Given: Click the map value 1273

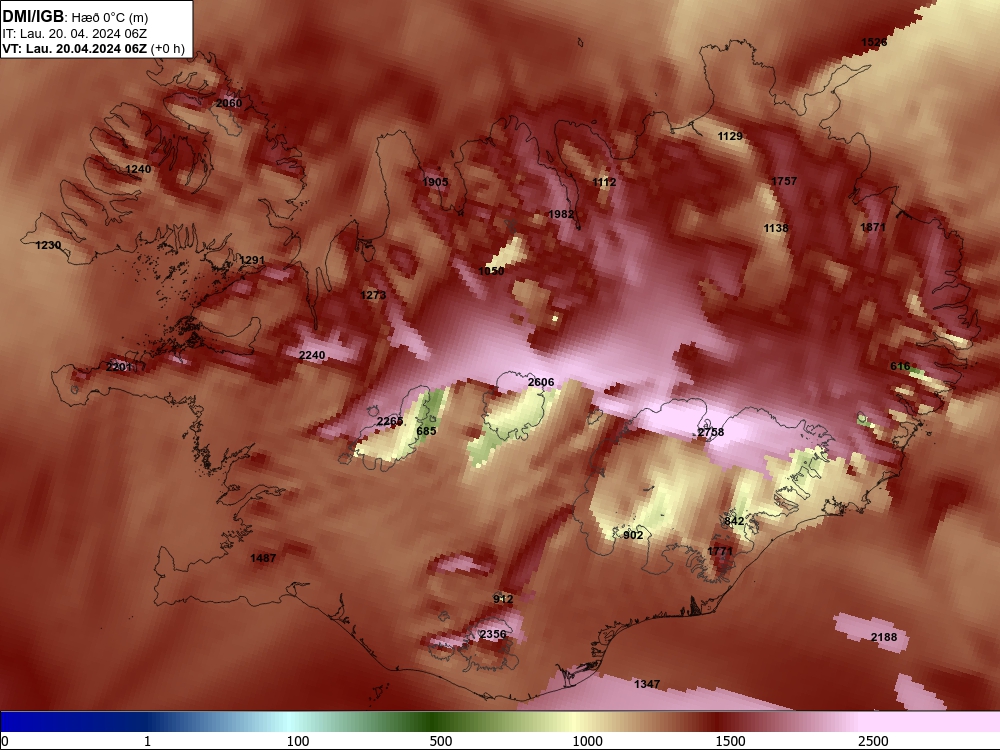Looking at the screenshot, I should (x=373, y=295).
